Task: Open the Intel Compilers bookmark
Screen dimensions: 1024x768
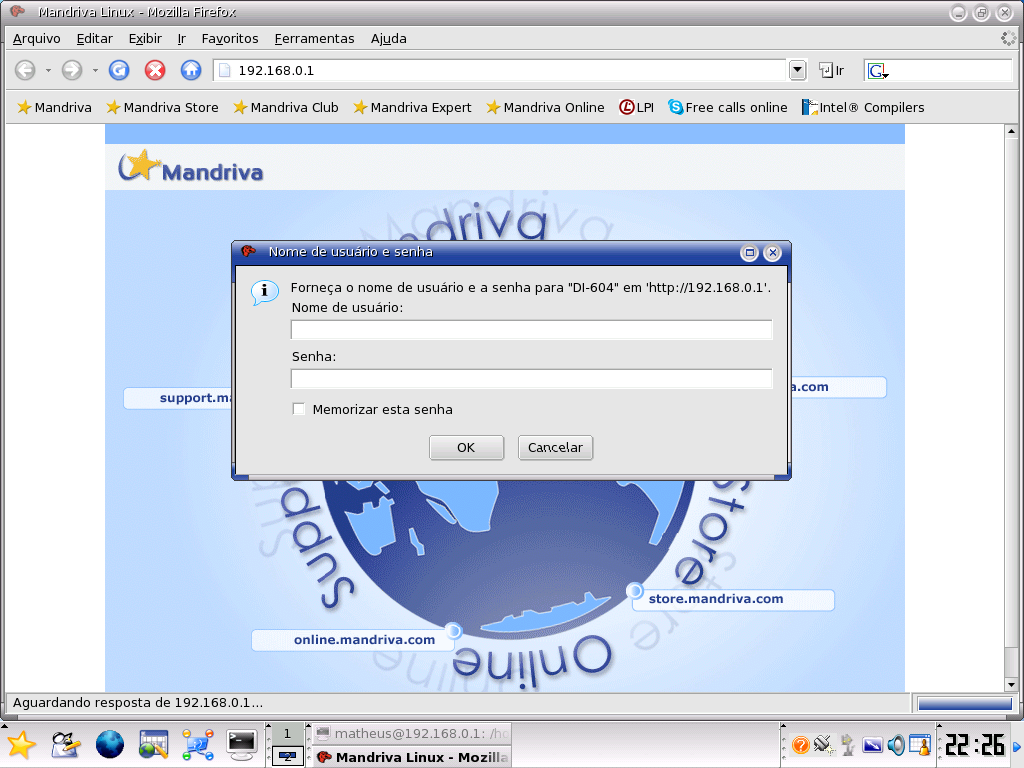Action: [x=863, y=107]
